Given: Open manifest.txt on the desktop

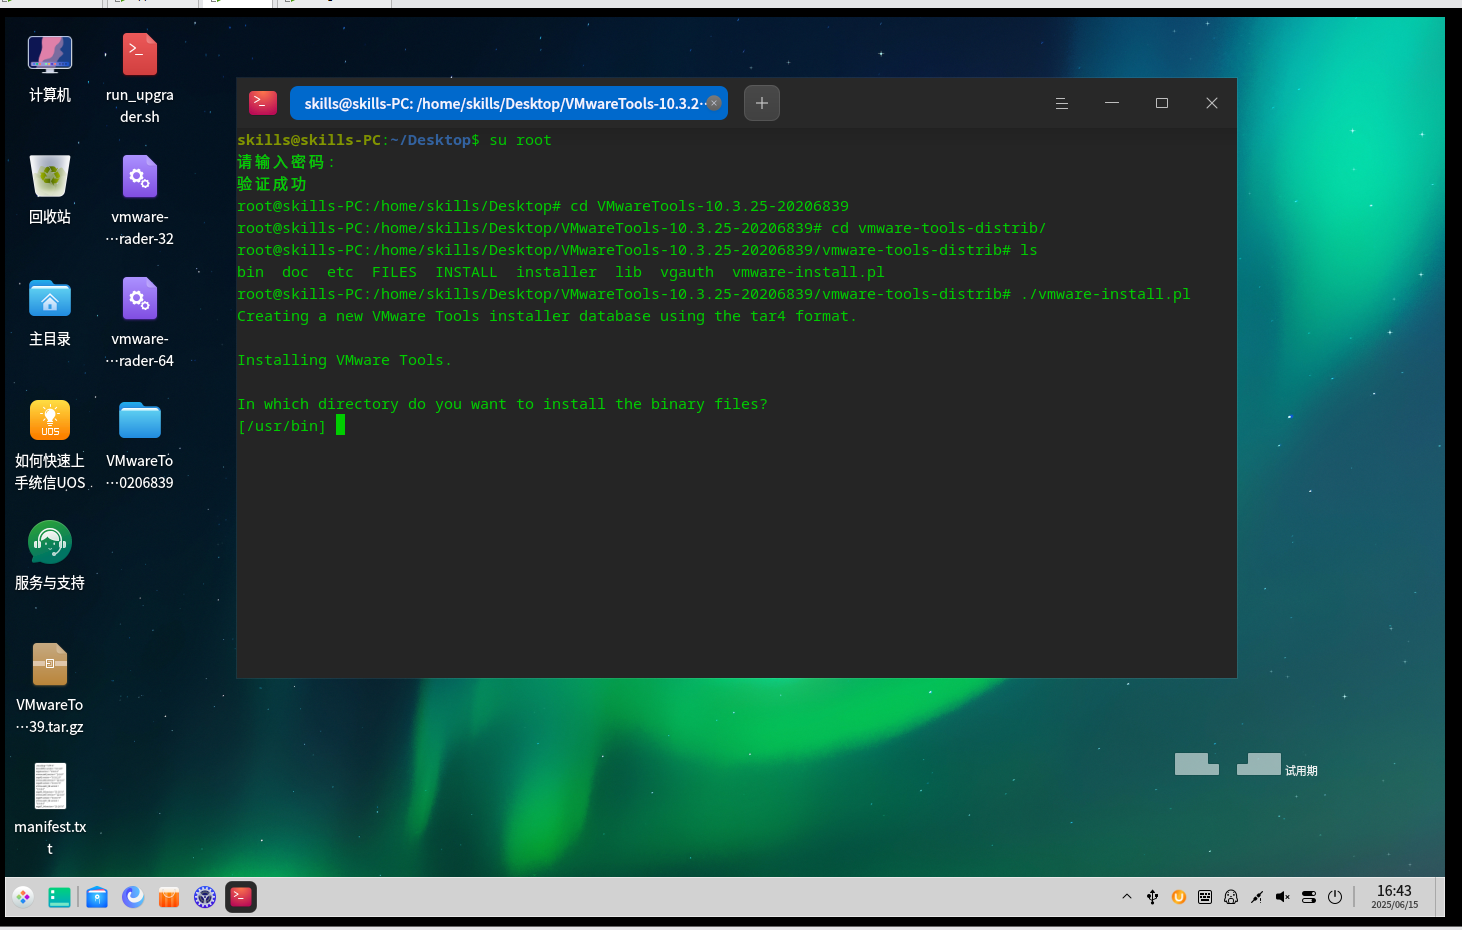Looking at the screenshot, I should click(49, 786).
